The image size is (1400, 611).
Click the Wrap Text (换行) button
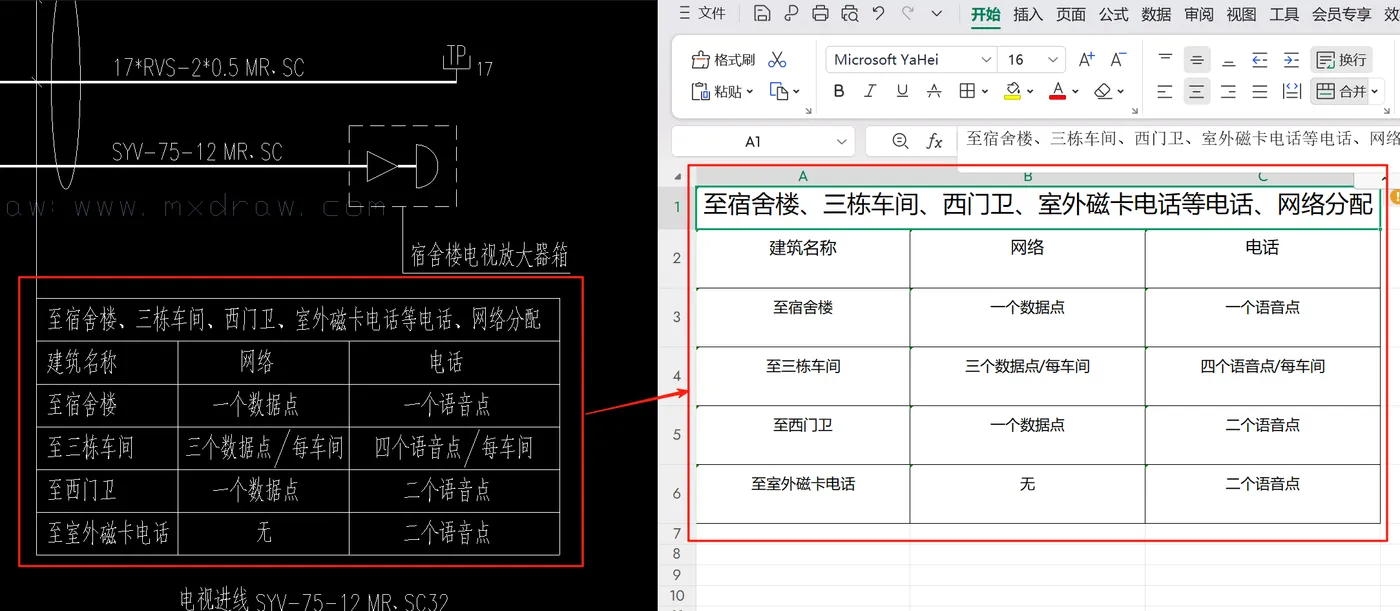(x=1341, y=59)
